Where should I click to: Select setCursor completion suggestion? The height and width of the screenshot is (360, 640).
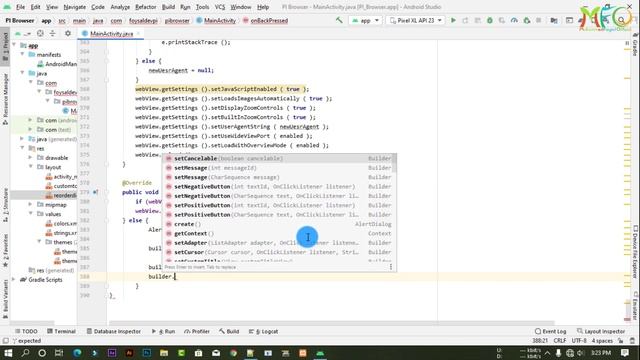(278, 252)
